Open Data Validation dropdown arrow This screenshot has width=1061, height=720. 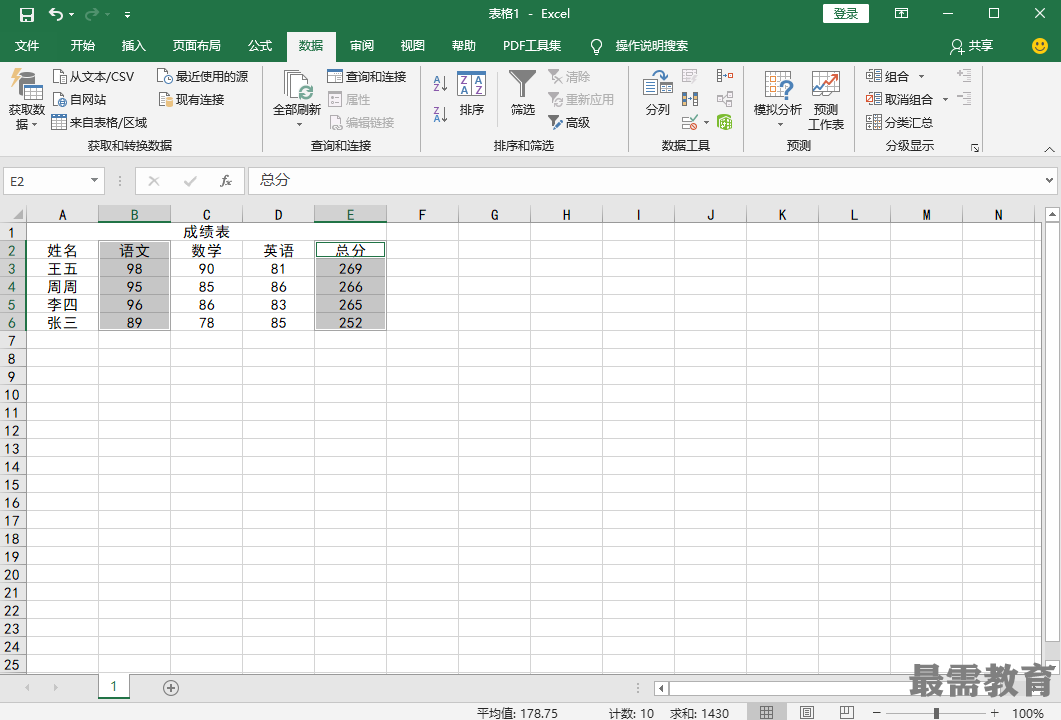[706, 122]
